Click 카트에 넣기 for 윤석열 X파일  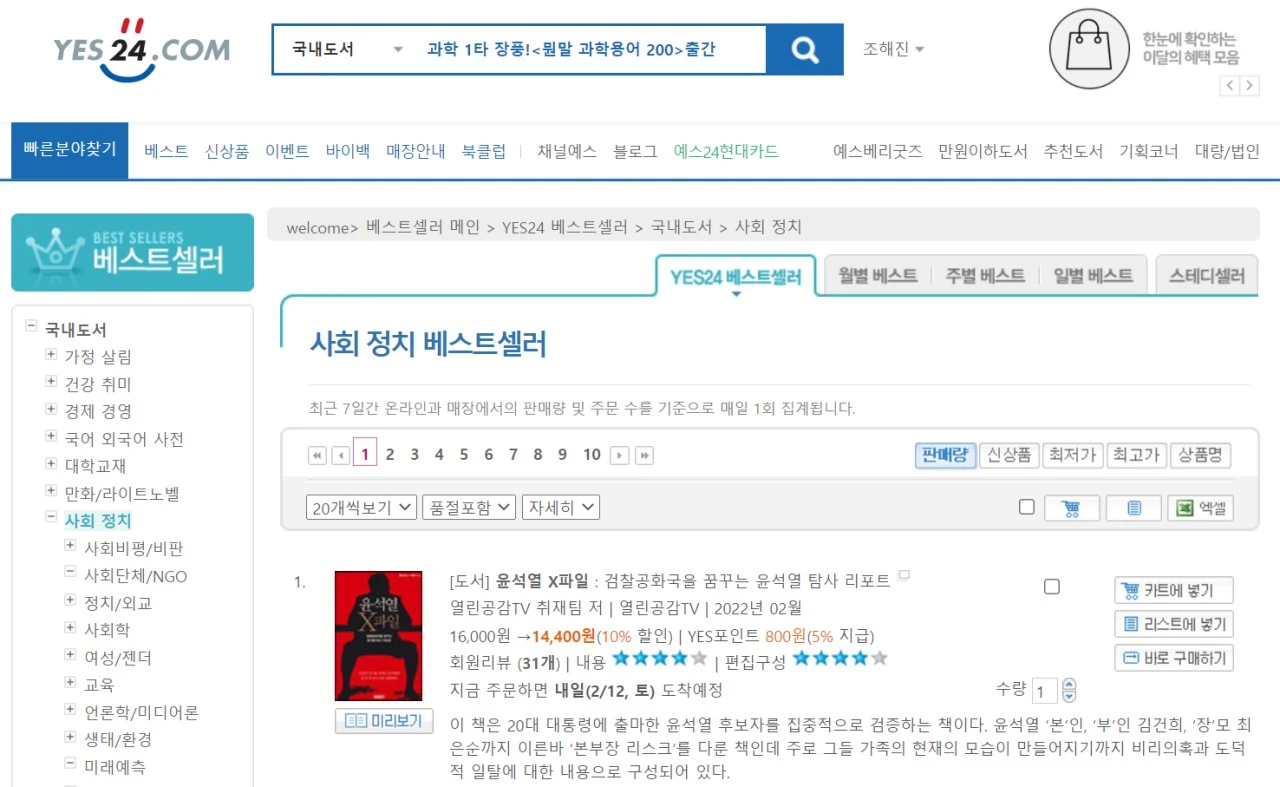point(1174,590)
